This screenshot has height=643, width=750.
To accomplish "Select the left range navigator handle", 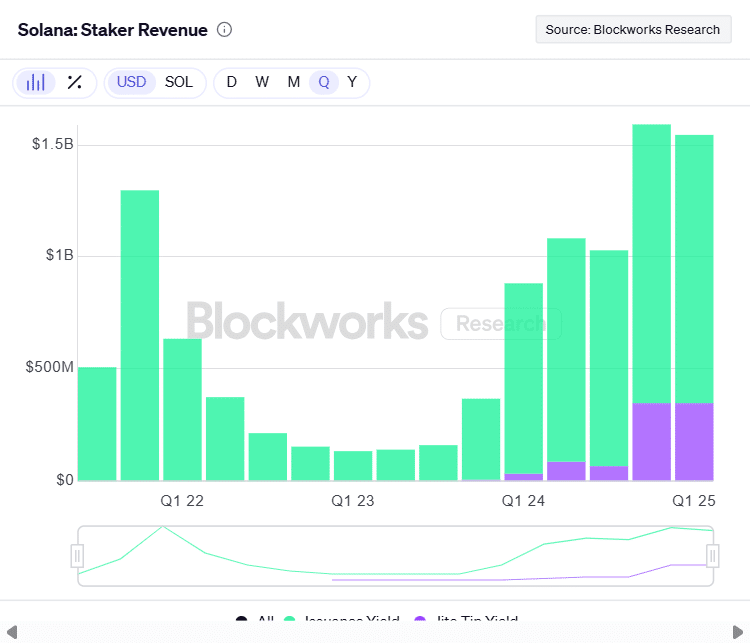I will tap(77, 555).
